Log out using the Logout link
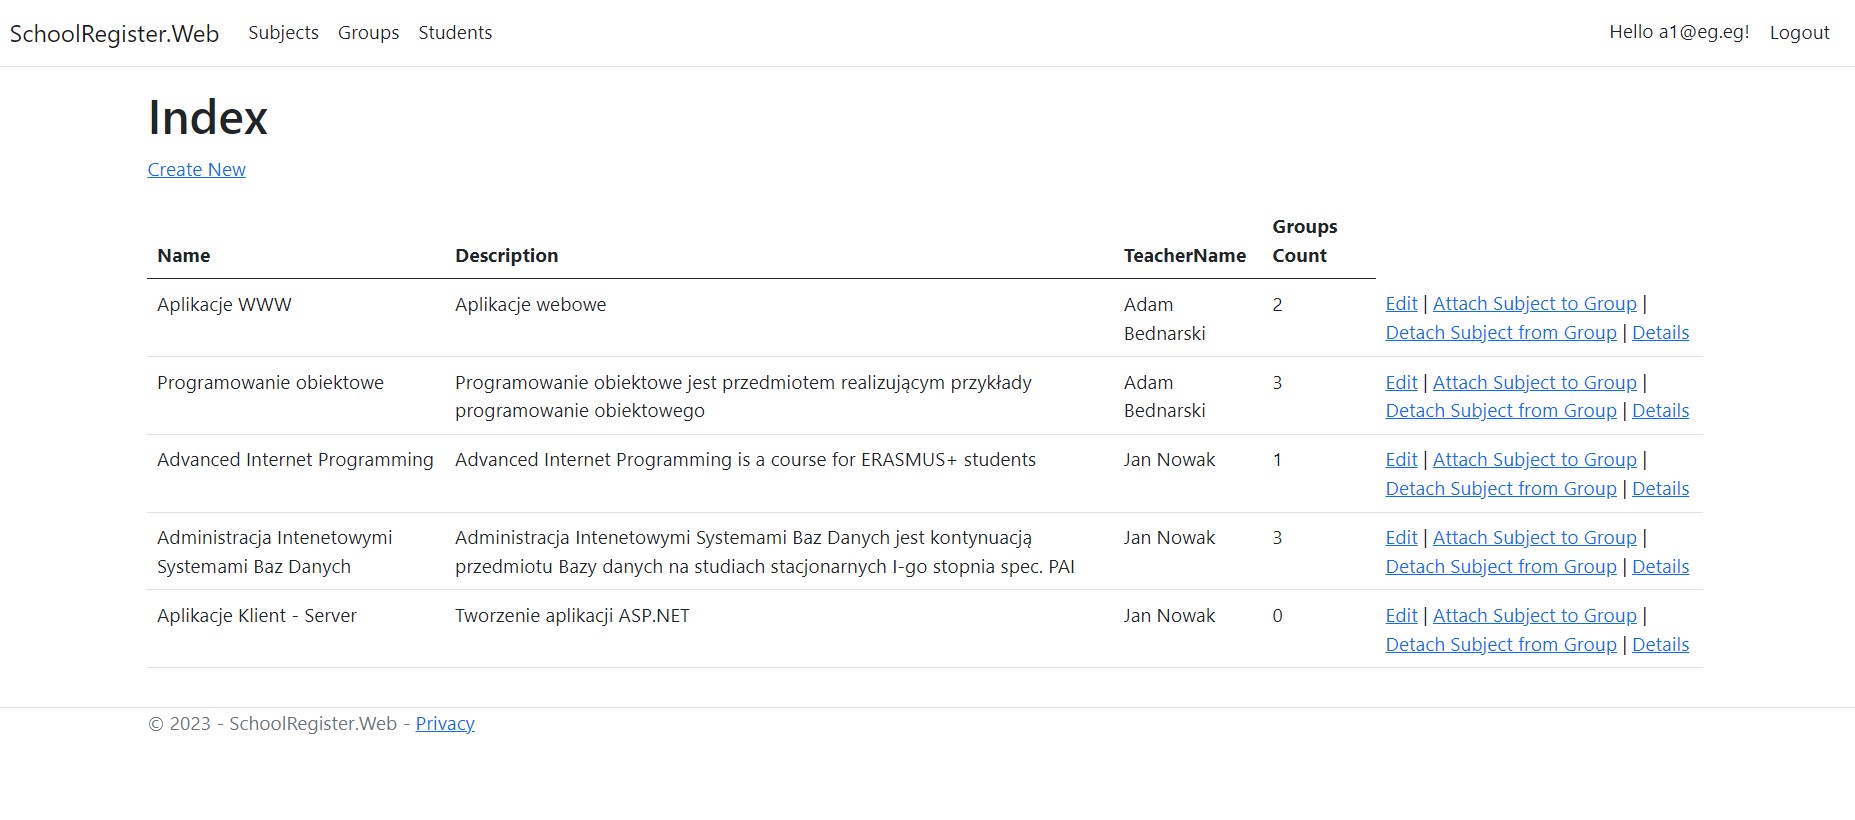This screenshot has height=820, width=1855. 1799,33
